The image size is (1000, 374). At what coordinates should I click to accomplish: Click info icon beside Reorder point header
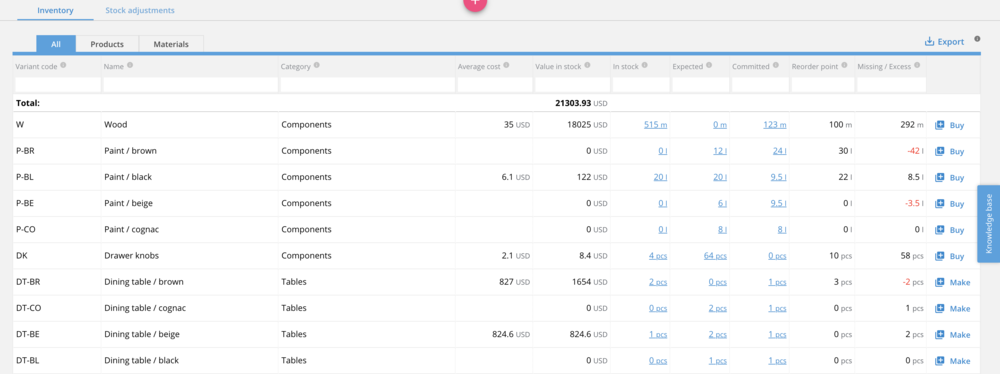pos(844,65)
